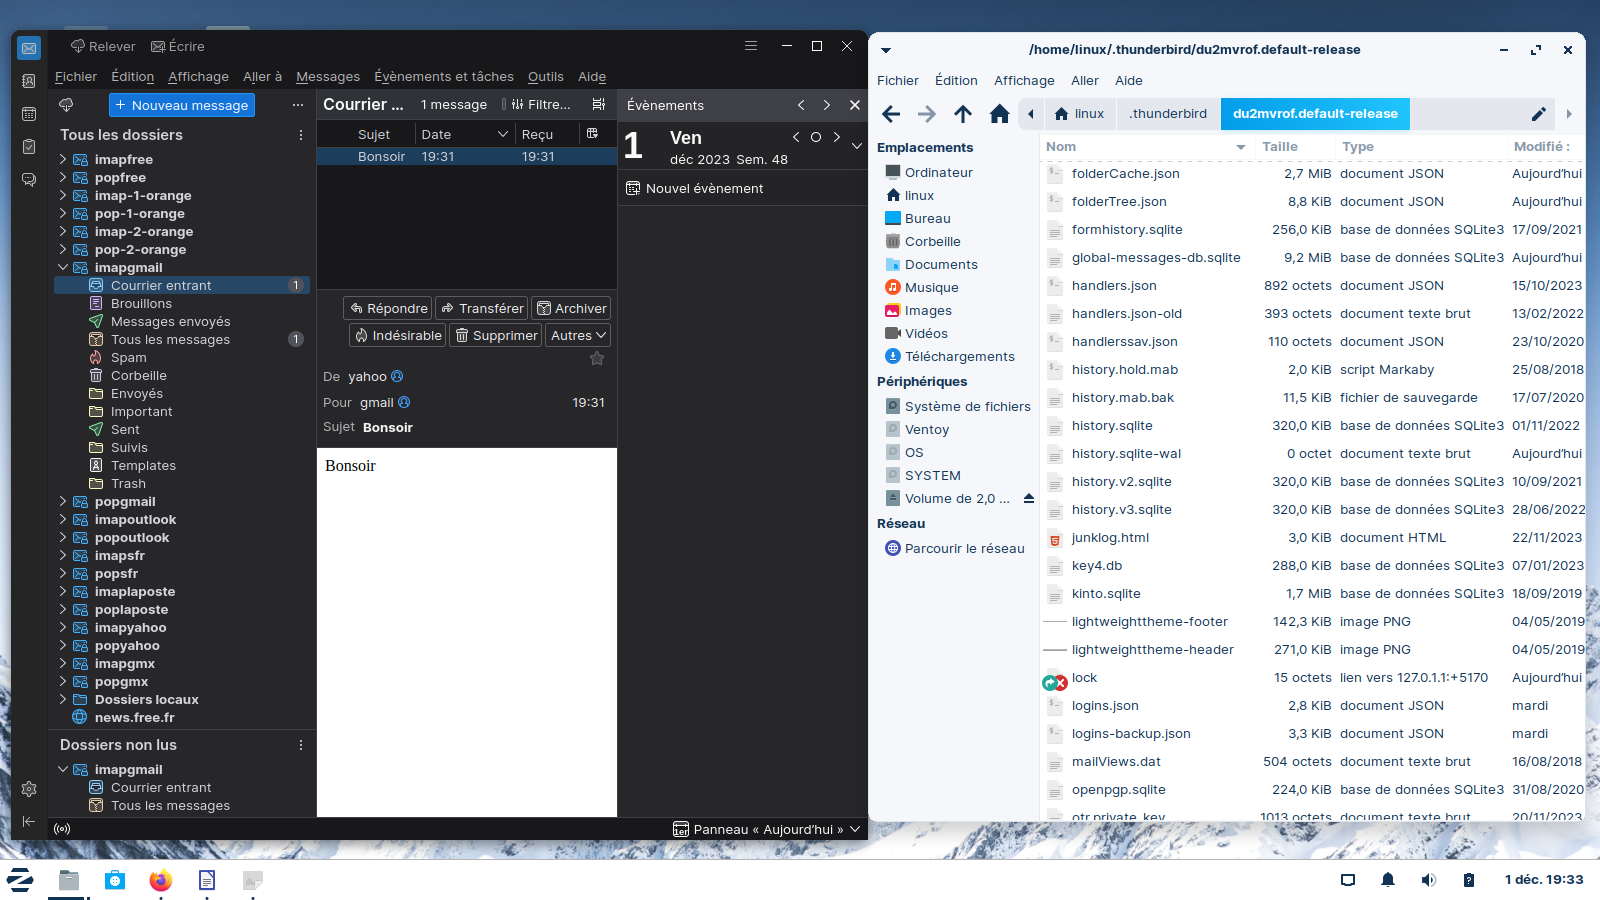The image size is (1600, 900).
Task: Edit the path with the pencil icon
Action: click(1539, 114)
